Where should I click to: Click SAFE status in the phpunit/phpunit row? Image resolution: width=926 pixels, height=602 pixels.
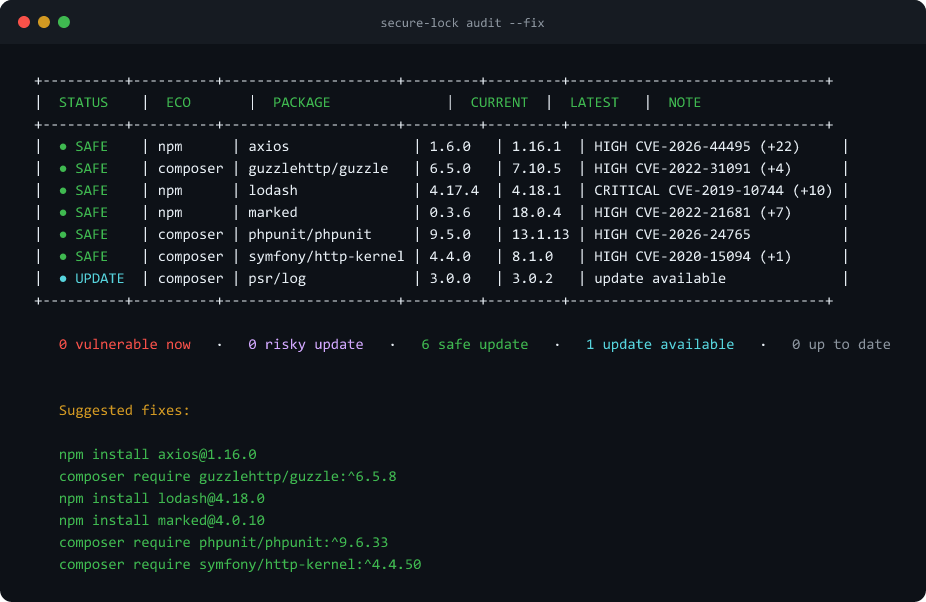tap(92, 235)
